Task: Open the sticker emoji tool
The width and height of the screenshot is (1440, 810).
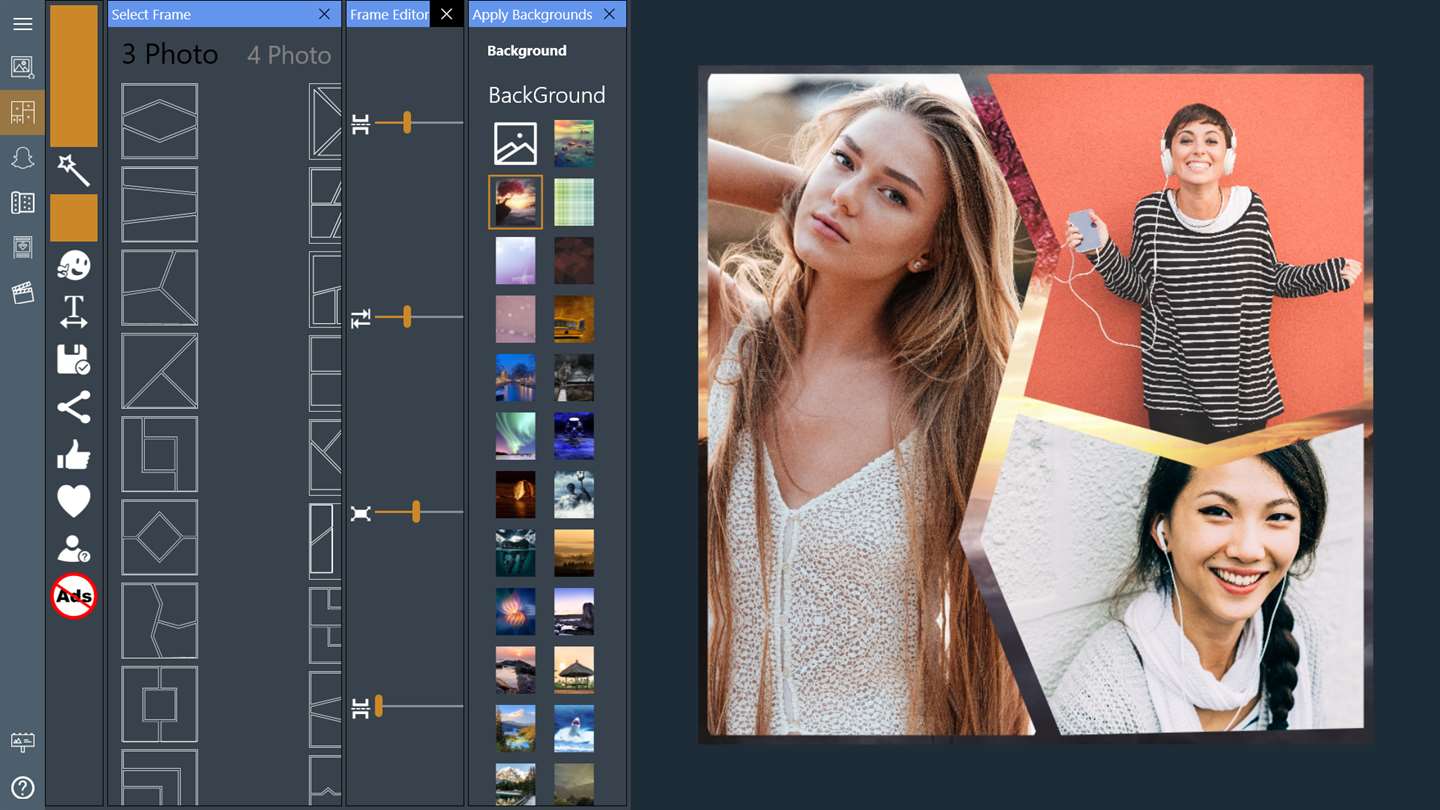Action: [74, 265]
